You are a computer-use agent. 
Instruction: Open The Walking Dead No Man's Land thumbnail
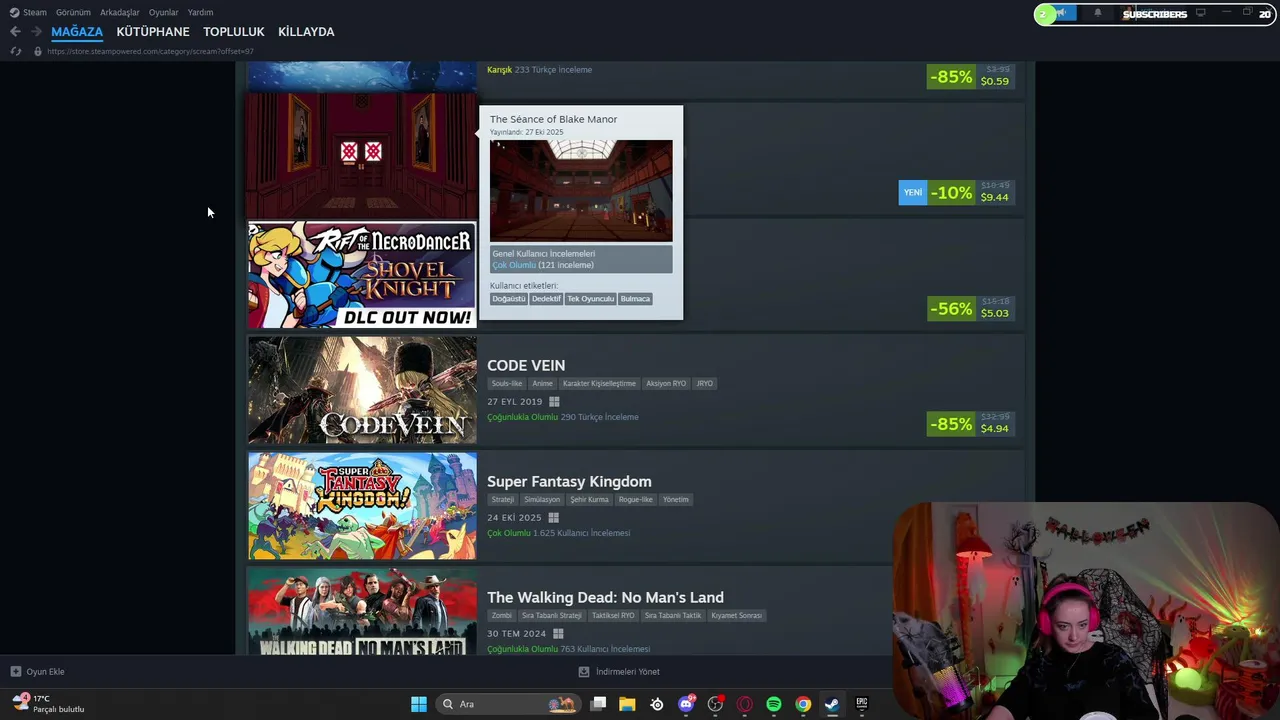pos(362,612)
